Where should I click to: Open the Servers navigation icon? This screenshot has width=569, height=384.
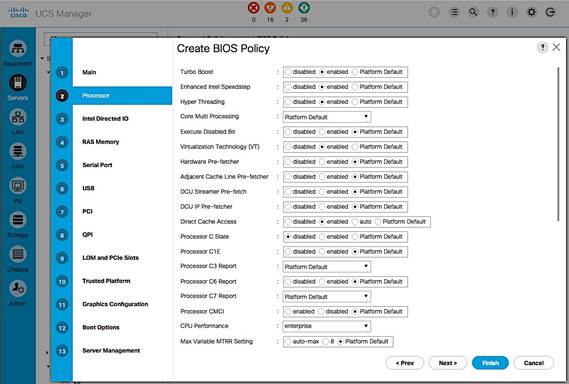pos(17,83)
